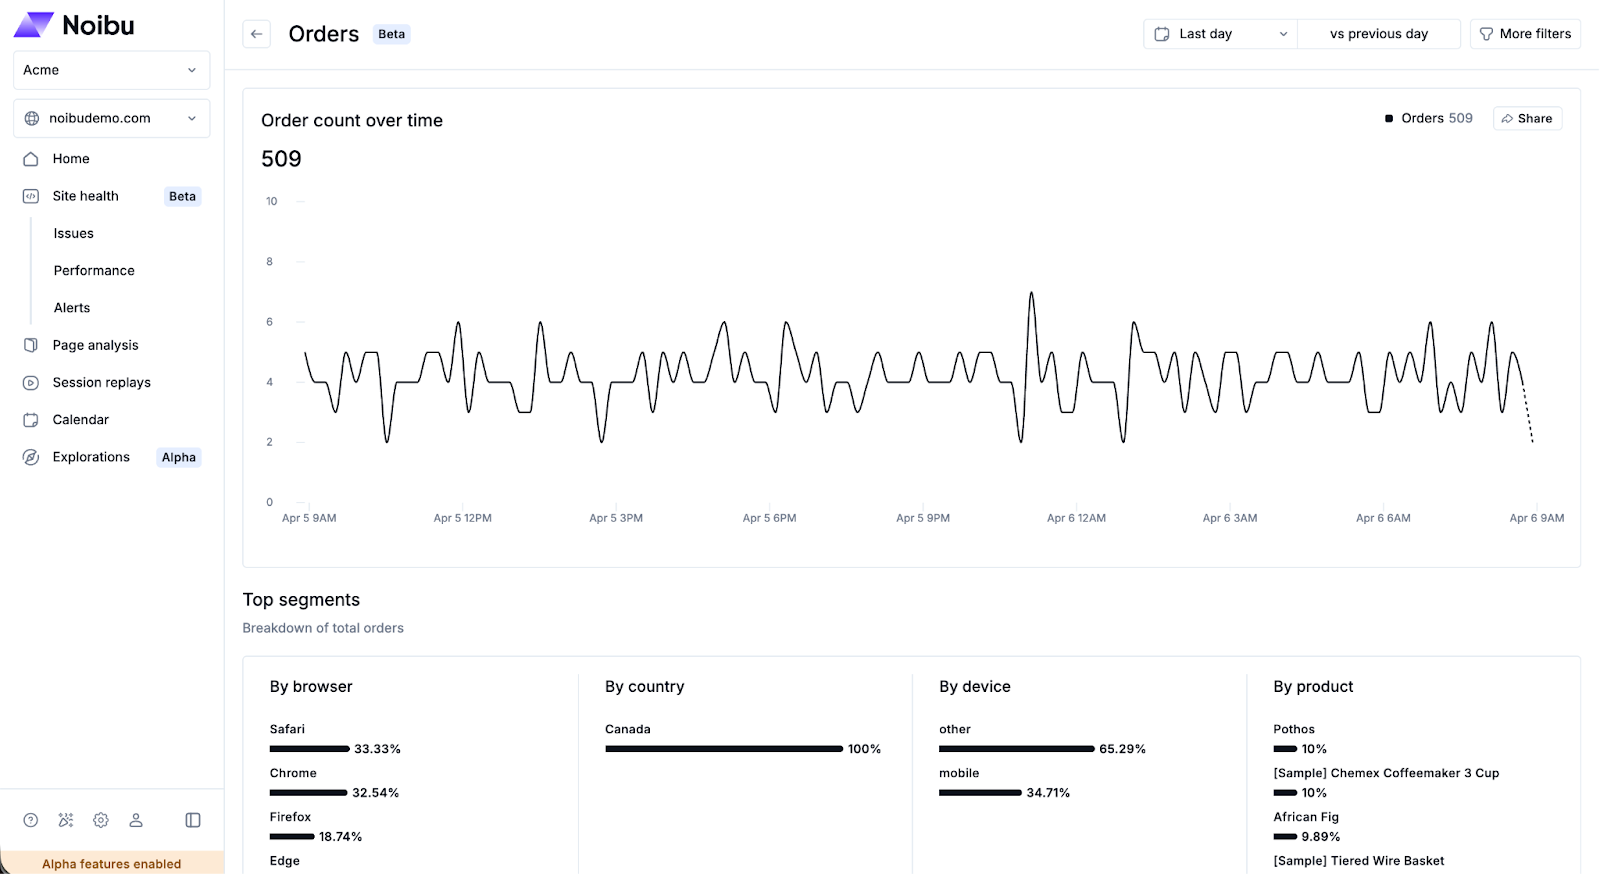
Task: Expand the Acme organization dropdown
Action: pos(111,70)
